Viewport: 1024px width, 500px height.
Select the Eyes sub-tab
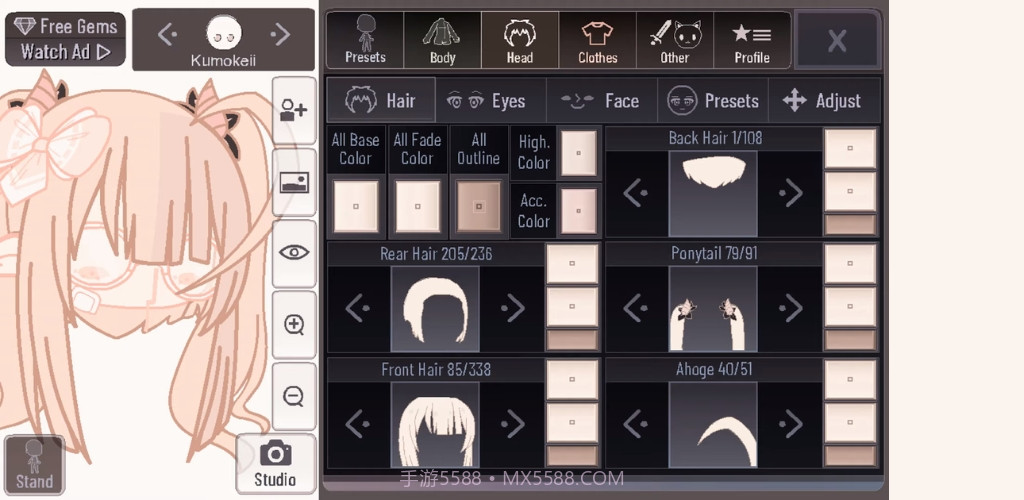pos(490,101)
